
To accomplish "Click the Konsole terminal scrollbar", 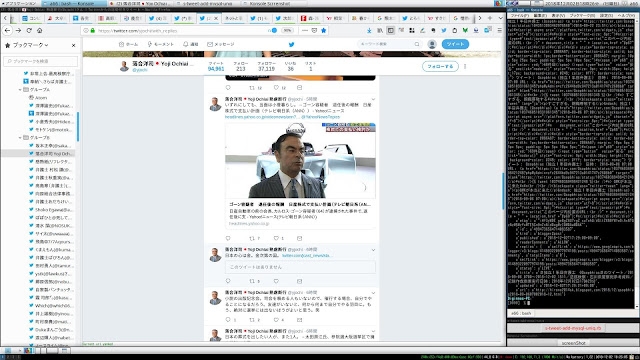I will tap(637, 163).
